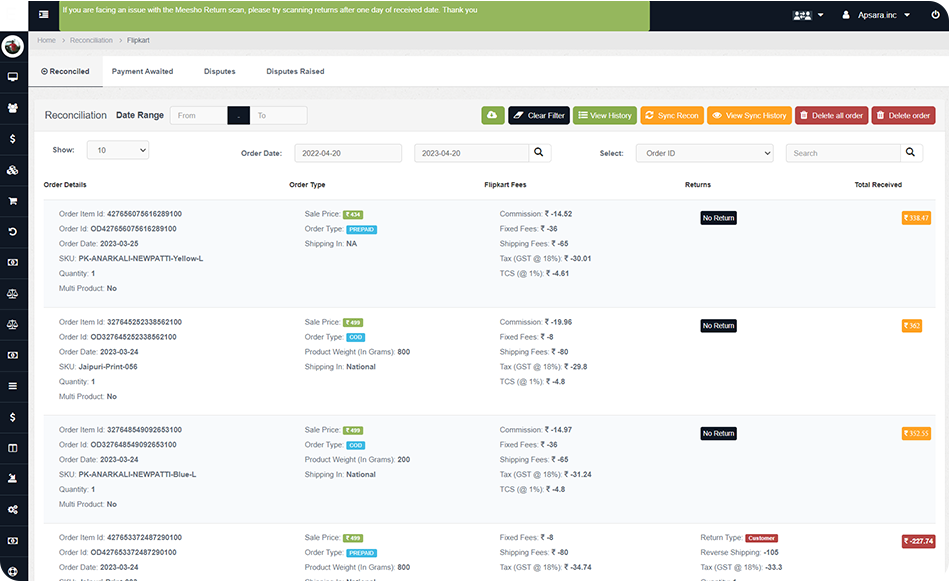
Task: Click the Order Details column header
Action: click(65, 185)
